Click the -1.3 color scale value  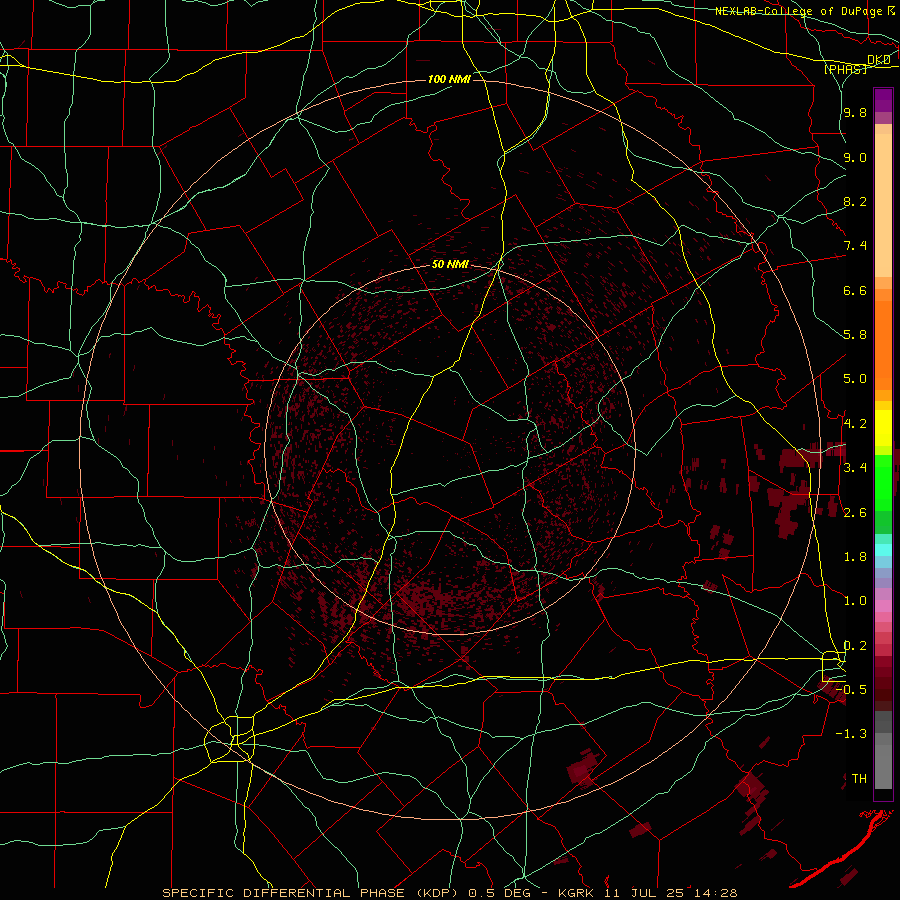tap(851, 734)
